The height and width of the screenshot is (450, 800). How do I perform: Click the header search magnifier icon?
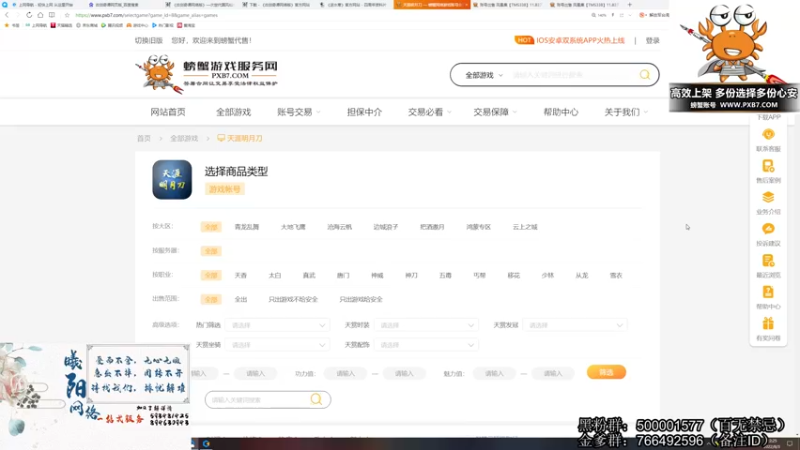pyautogui.click(x=645, y=75)
